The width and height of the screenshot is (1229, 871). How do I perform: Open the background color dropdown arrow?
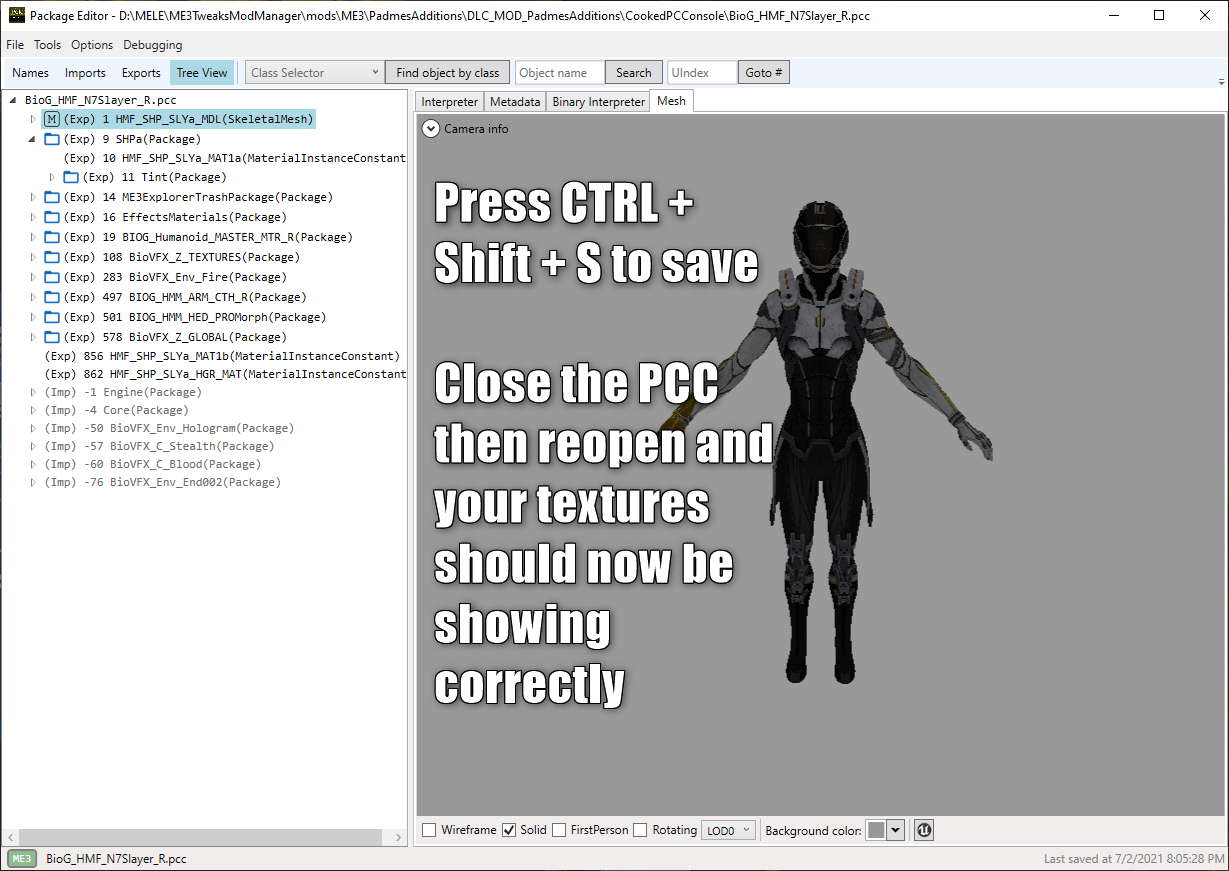895,830
